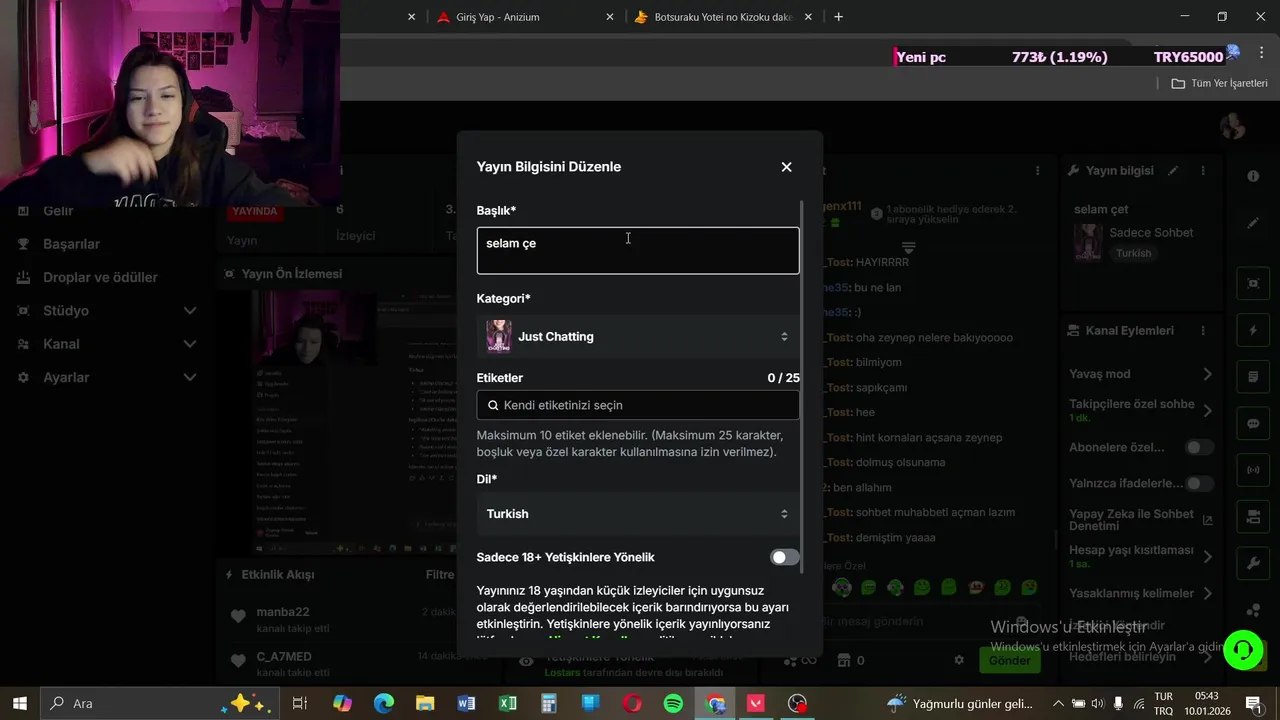Click the search icon in the Etiketler field
Image resolution: width=1280 pixels, height=720 pixels.
(493, 405)
